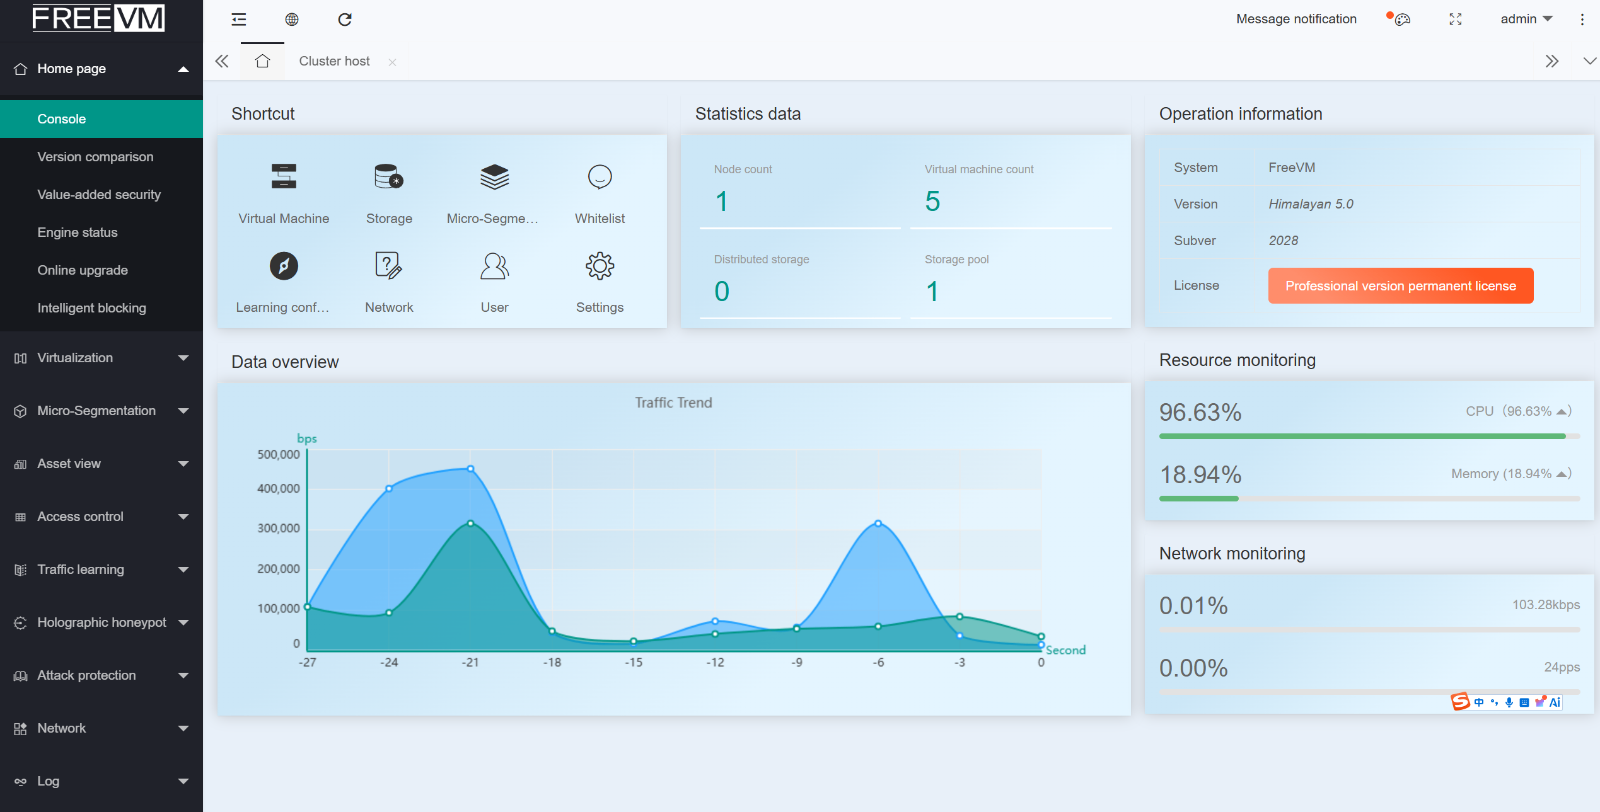Open the User shortcut icon
The width and height of the screenshot is (1600, 812).
point(494,266)
